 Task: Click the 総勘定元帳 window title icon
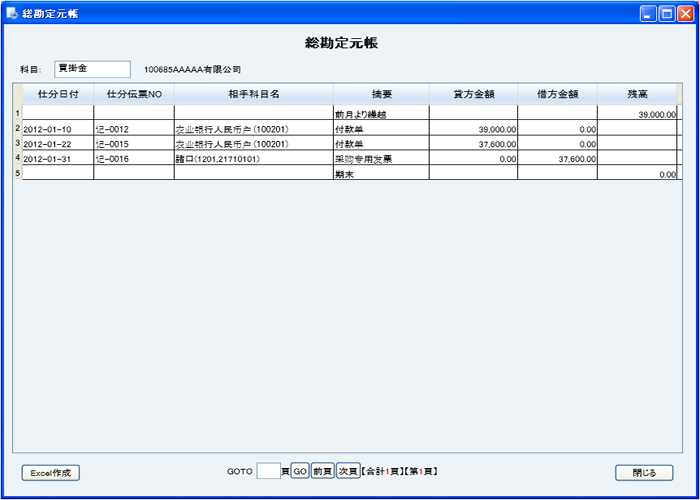pyautogui.click(x=12, y=13)
